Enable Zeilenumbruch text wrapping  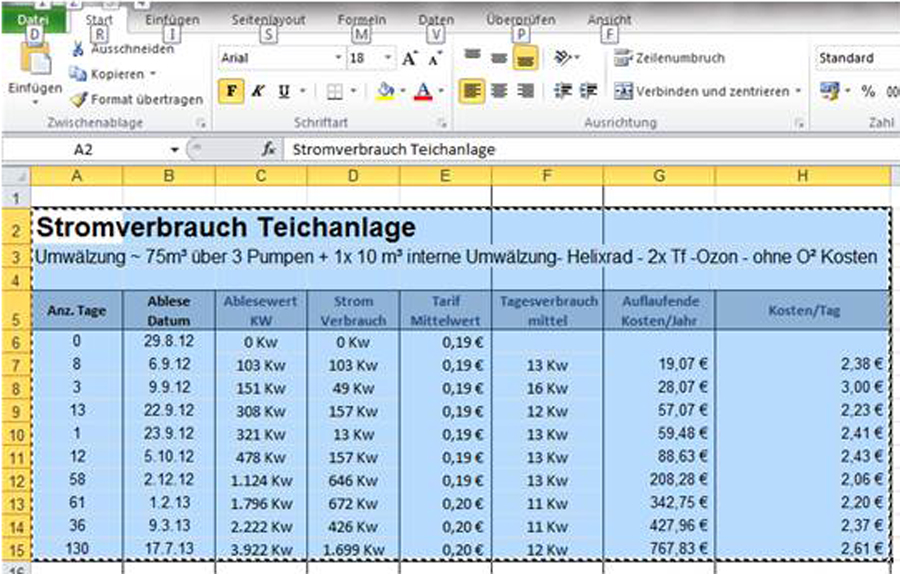coord(669,58)
